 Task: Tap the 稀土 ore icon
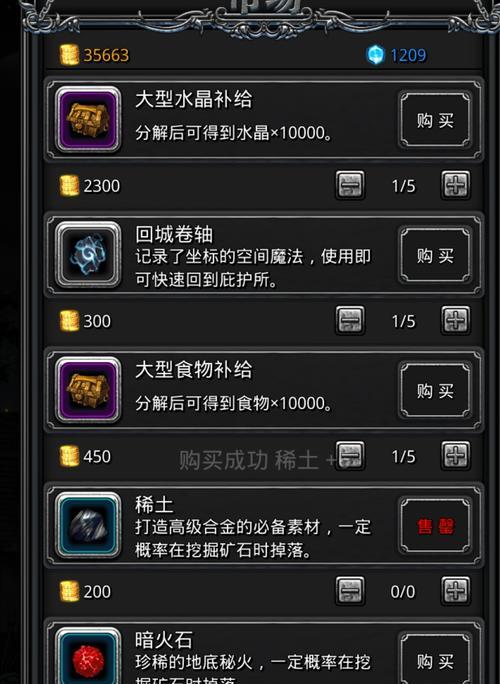pyautogui.click(x=88, y=525)
